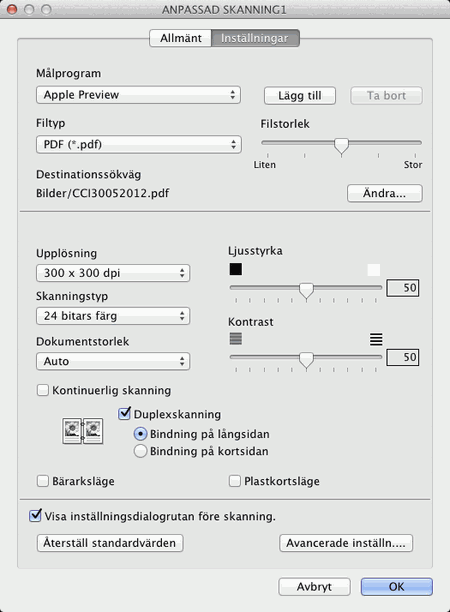Select the Inställningar tab
450x612 pixels.
click(255, 38)
